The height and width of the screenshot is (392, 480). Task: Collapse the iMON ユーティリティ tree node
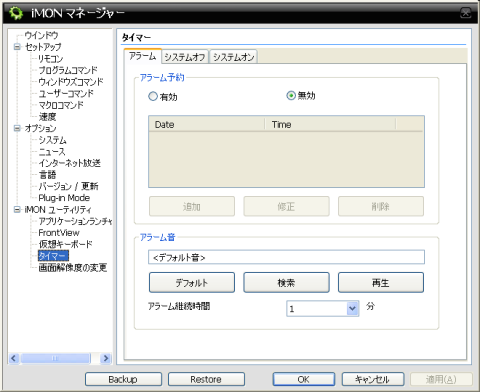point(17,209)
